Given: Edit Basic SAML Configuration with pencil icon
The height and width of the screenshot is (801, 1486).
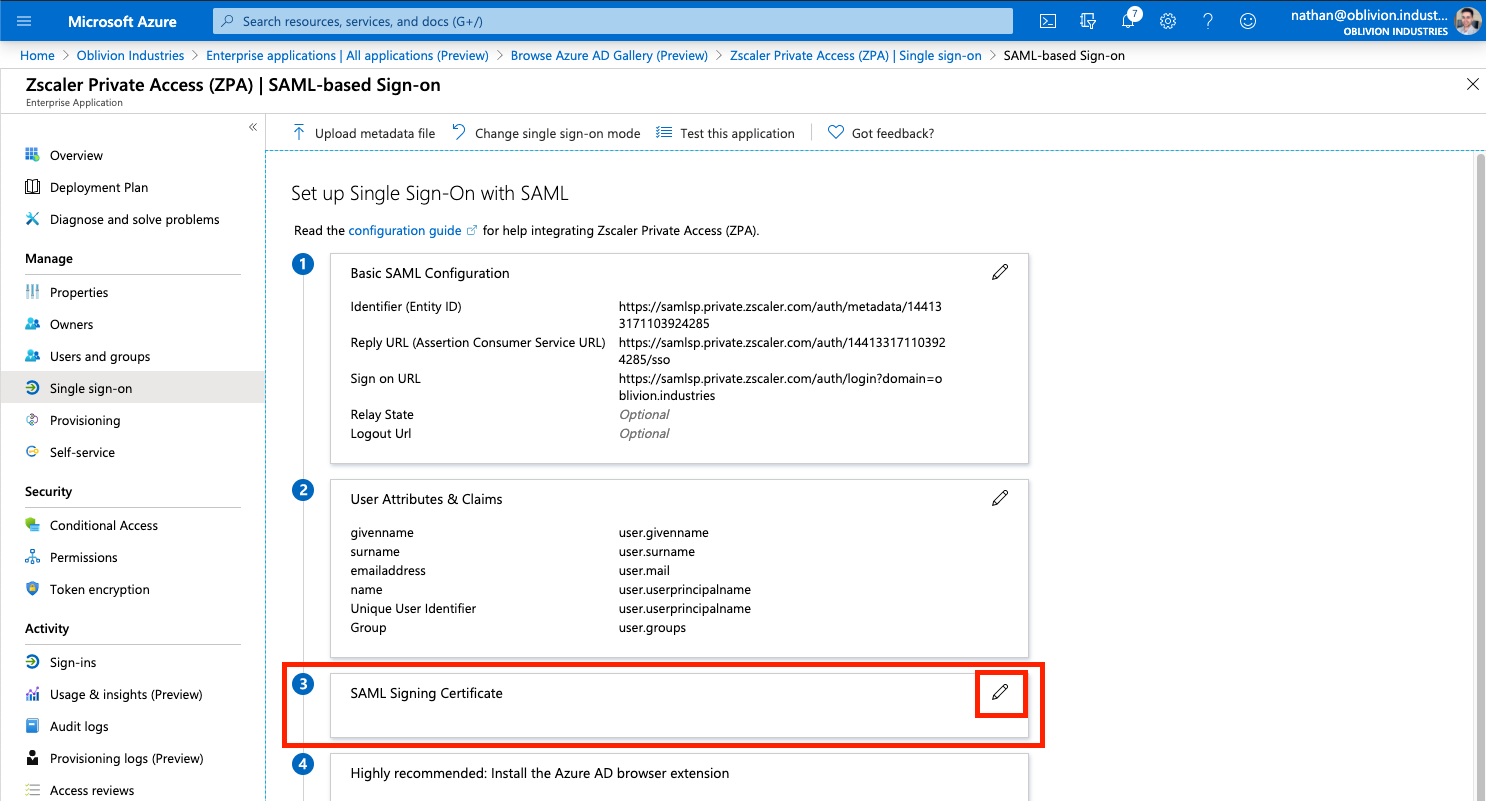Looking at the screenshot, I should (999, 272).
